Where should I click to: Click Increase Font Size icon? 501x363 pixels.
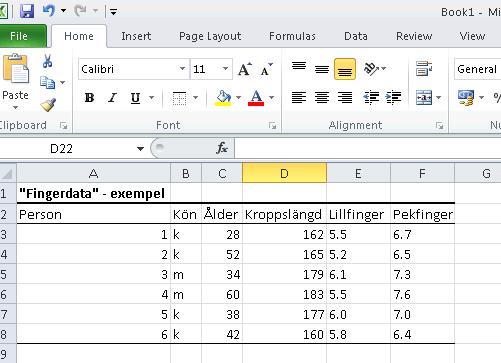[245, 69]
